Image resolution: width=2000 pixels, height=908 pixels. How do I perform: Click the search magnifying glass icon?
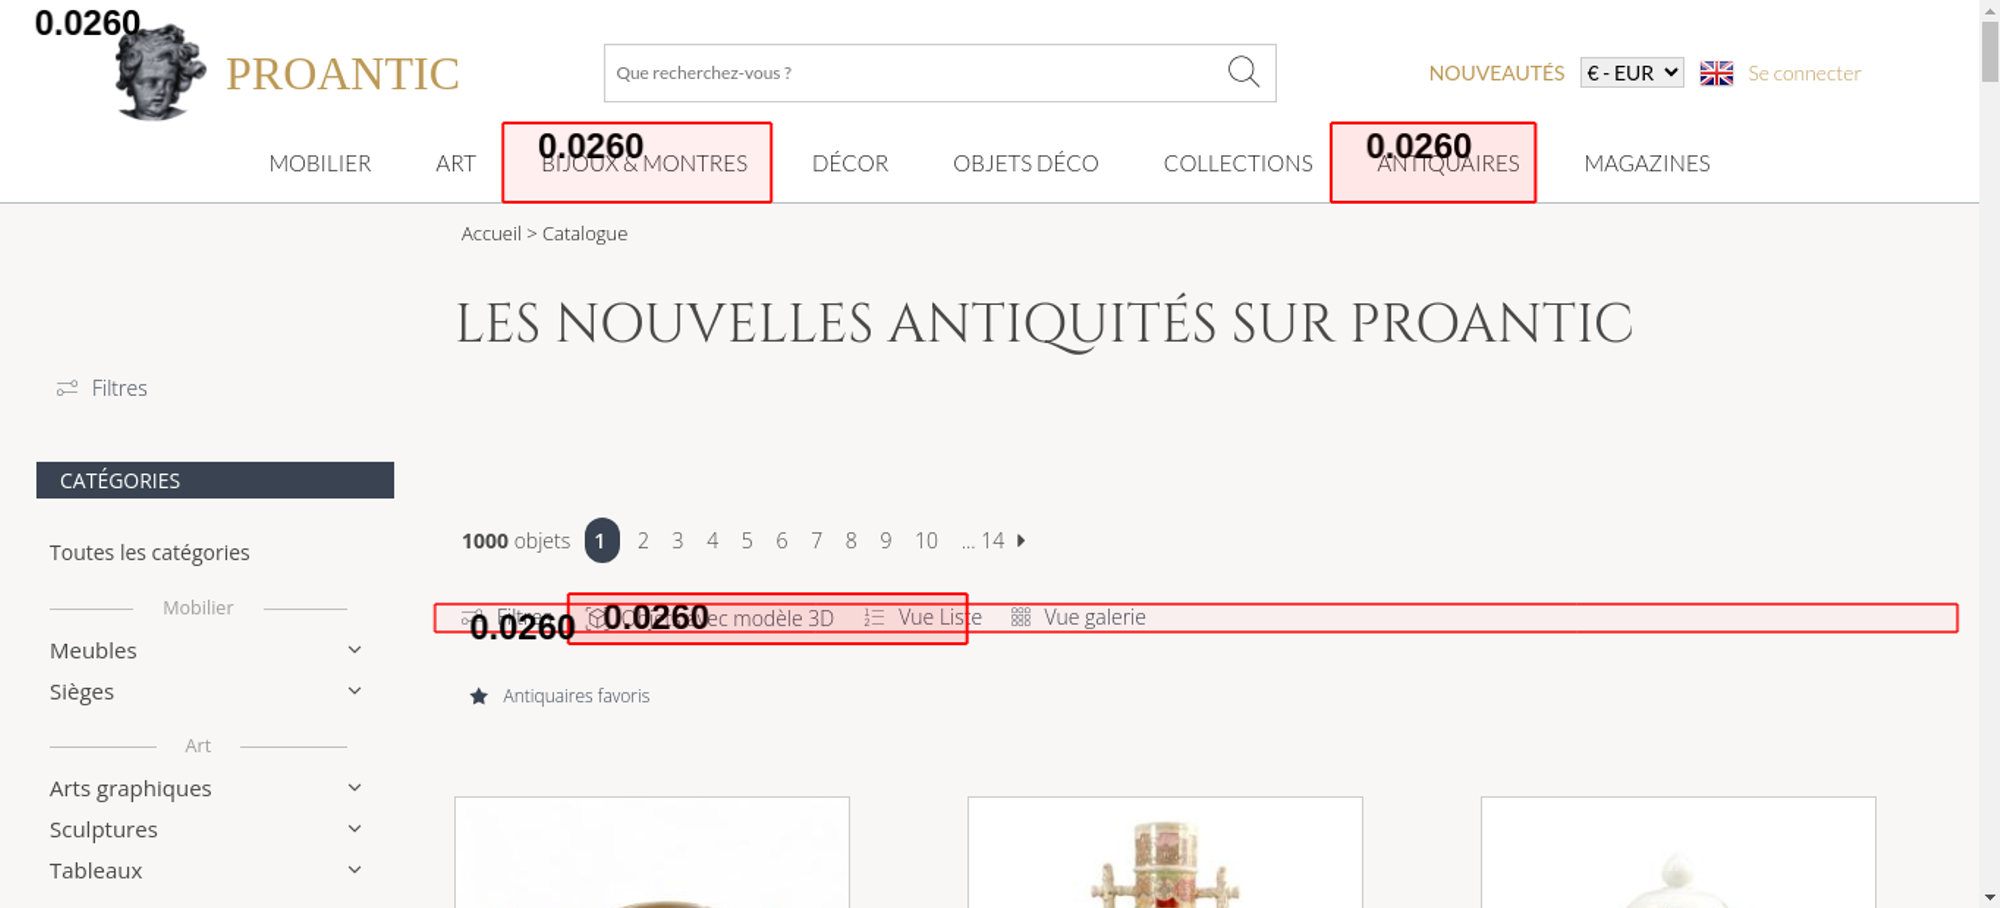(x=1243, y=72)
